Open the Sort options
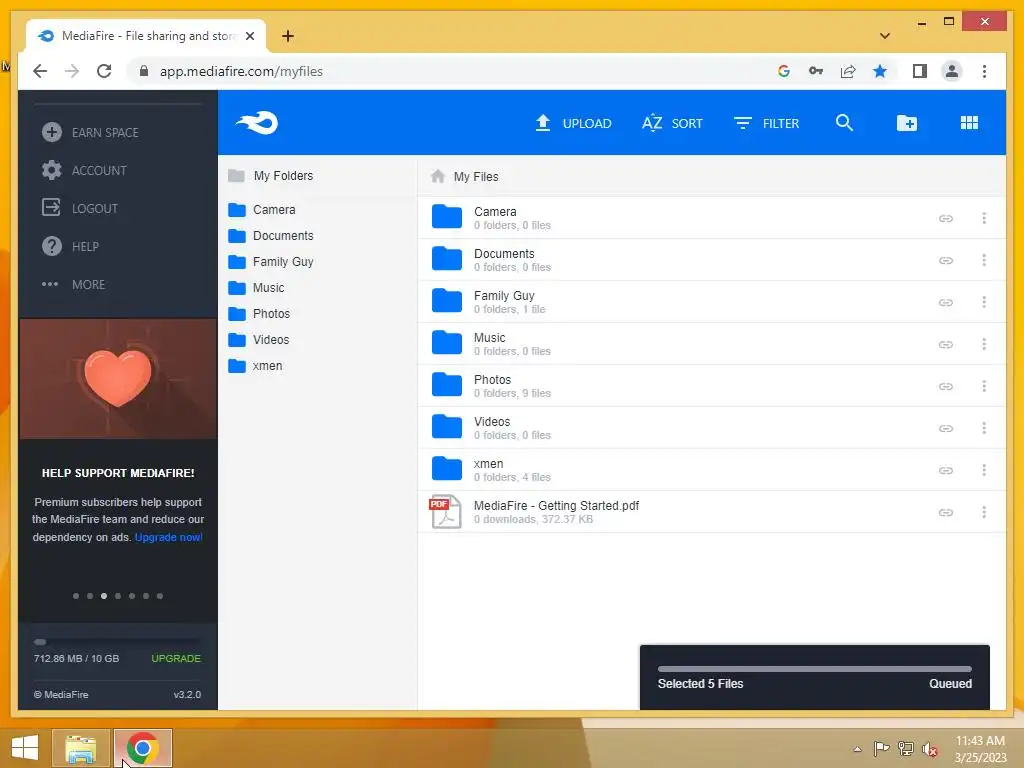This screenshot has height=768, width=1024. pos(672,123)
